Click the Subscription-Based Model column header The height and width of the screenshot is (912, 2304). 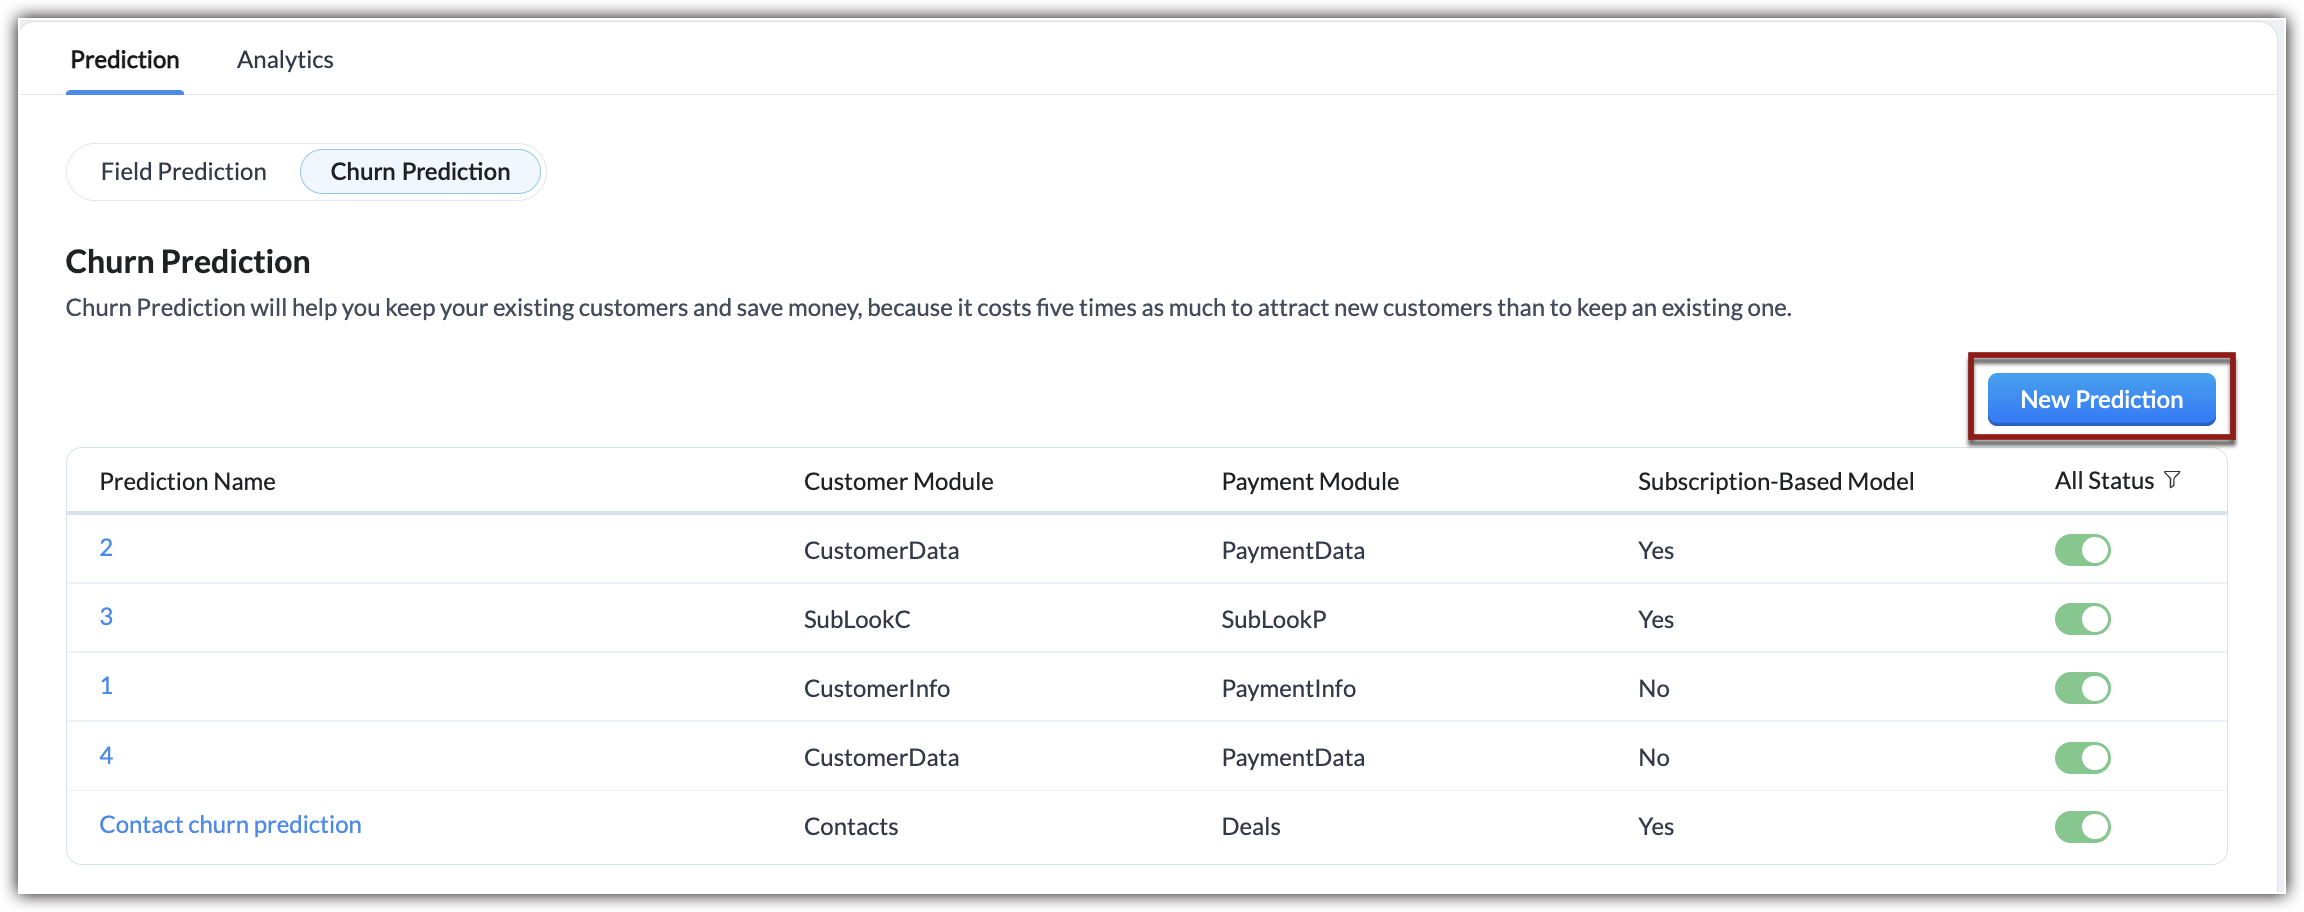click(1775, 482)
